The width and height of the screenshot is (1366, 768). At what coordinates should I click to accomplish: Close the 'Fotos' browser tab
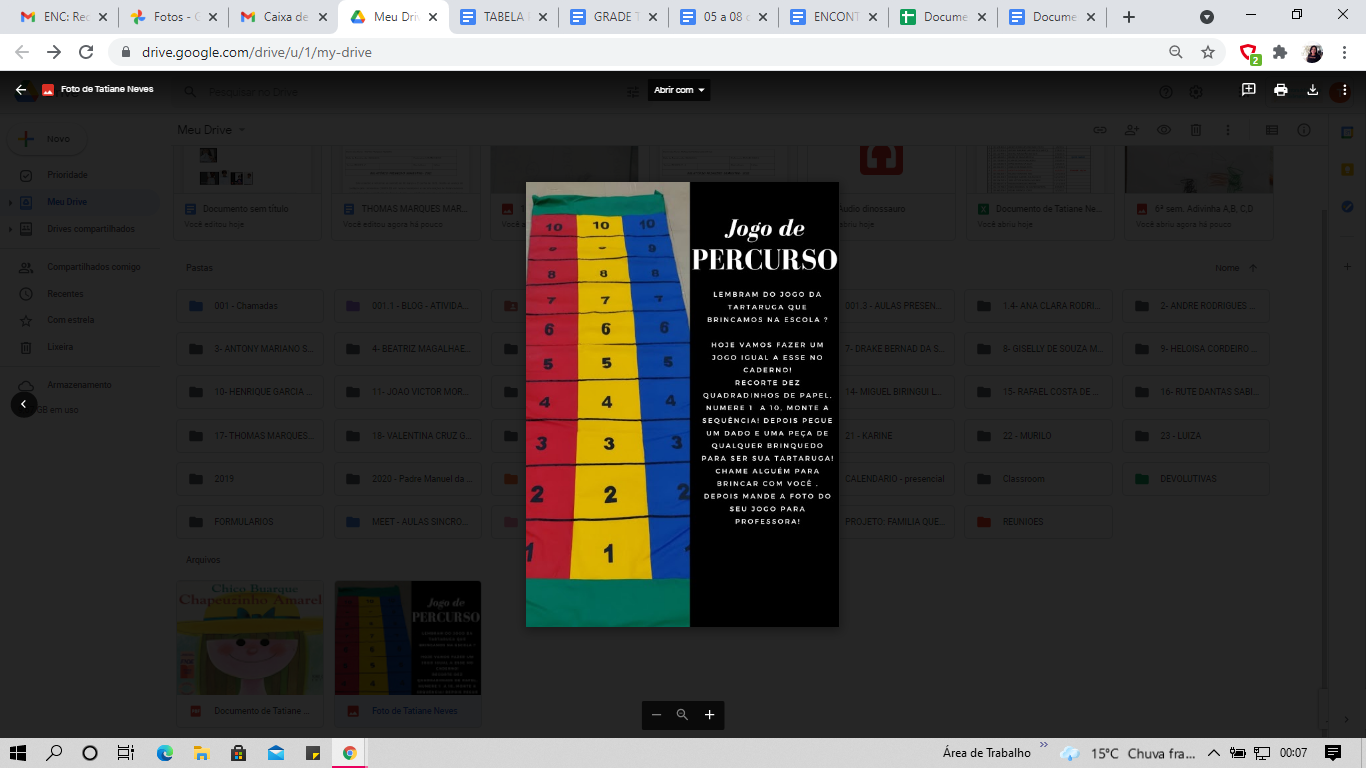(213, 17)
